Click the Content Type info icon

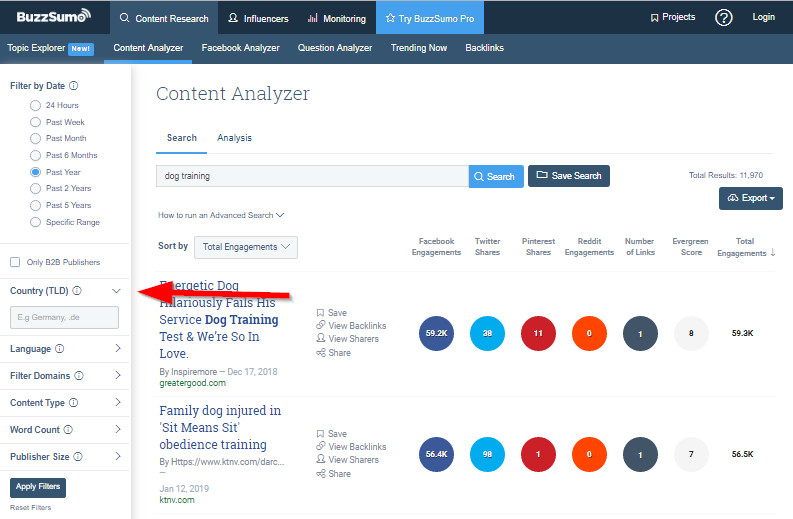74,403
